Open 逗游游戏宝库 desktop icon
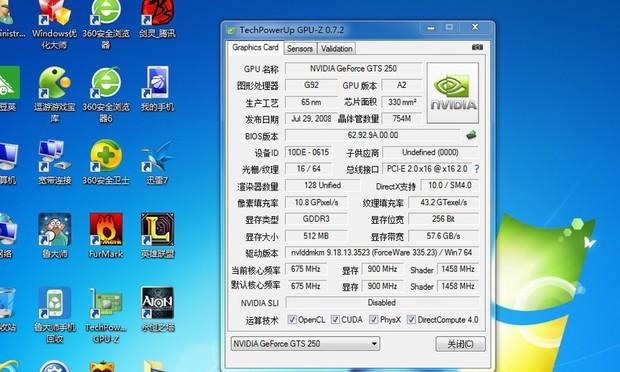The image size is (620, 372). pyautogui.click(x=55, y=95)
